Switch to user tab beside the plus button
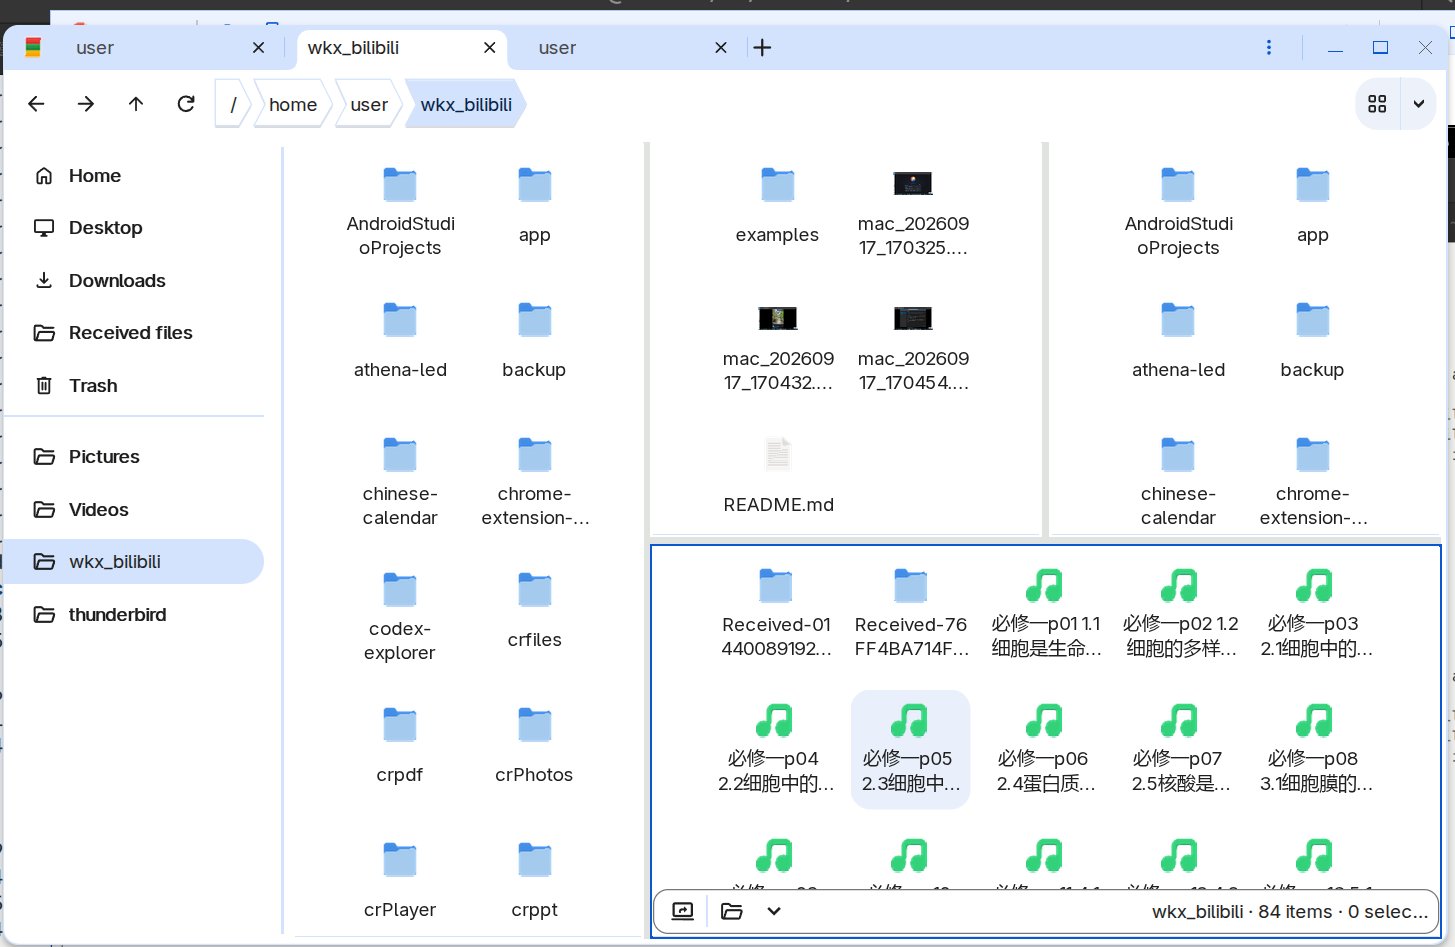The width and height of the screenshot is (1455, 947). tap(631, 48)
